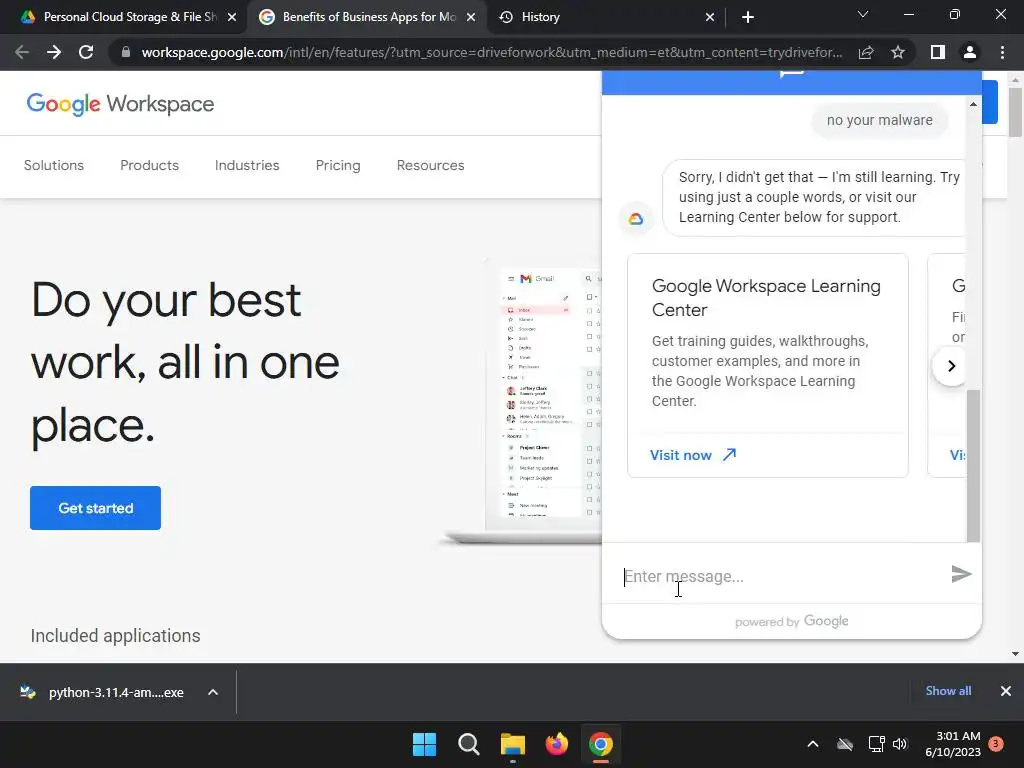Screen dimensions: 1024x768
Task: Share this page via address bar icon
Action: coord(866,52)
